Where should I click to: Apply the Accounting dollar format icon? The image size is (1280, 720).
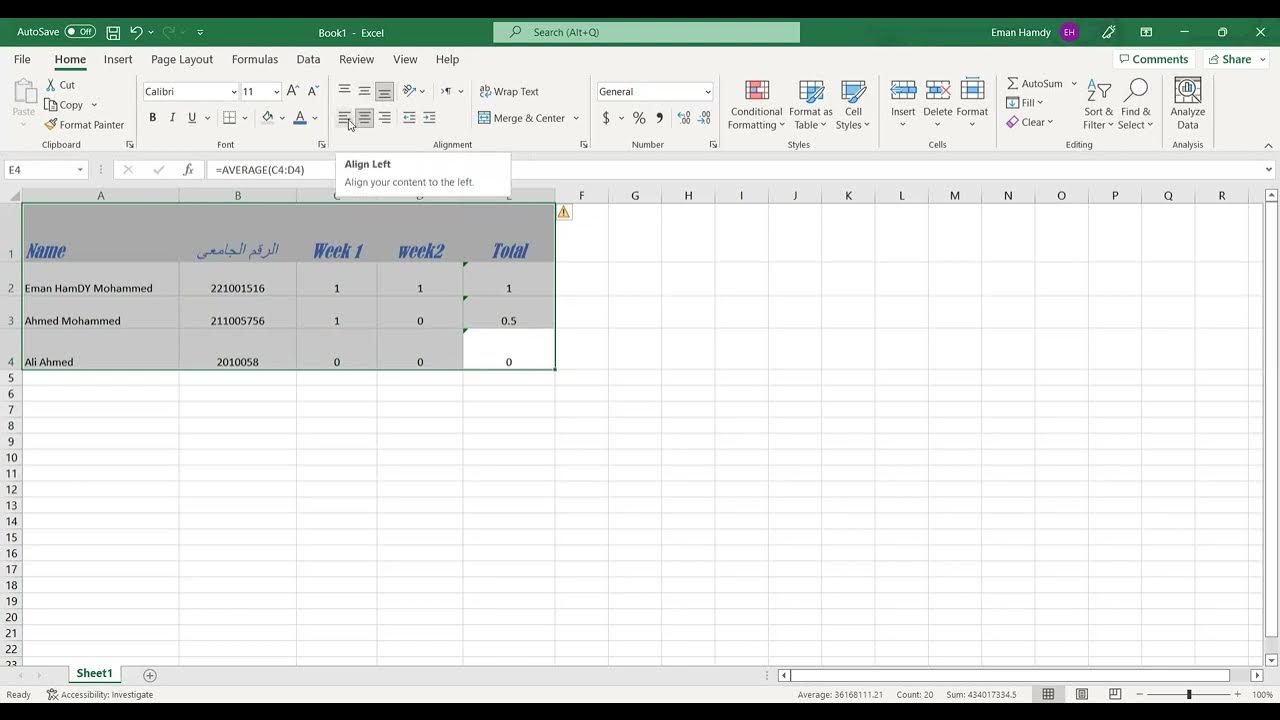tap(606, 118)
